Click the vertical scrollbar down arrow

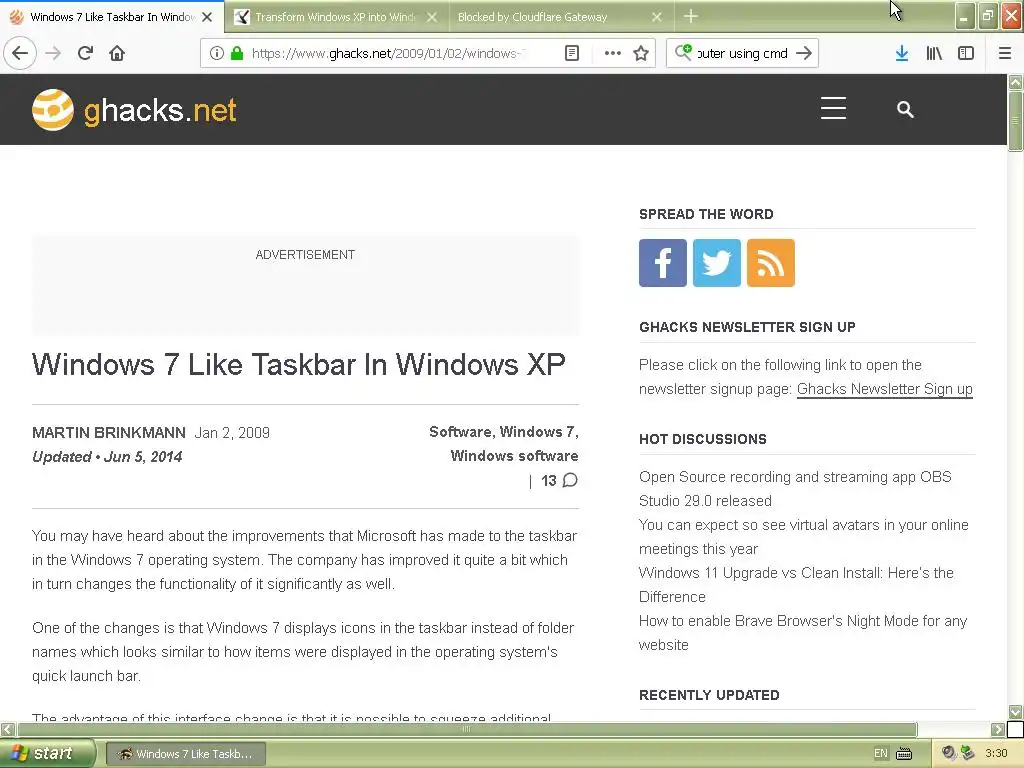tap(1015, 711)
